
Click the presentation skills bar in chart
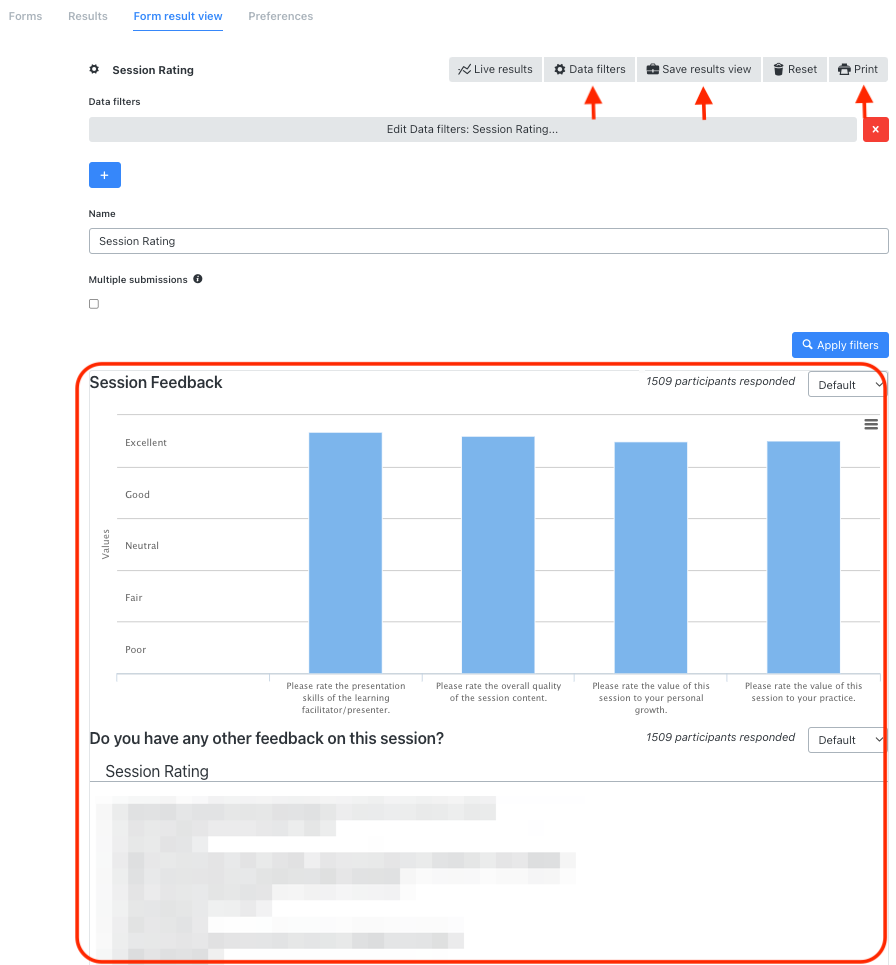click(x=345, y=553)
